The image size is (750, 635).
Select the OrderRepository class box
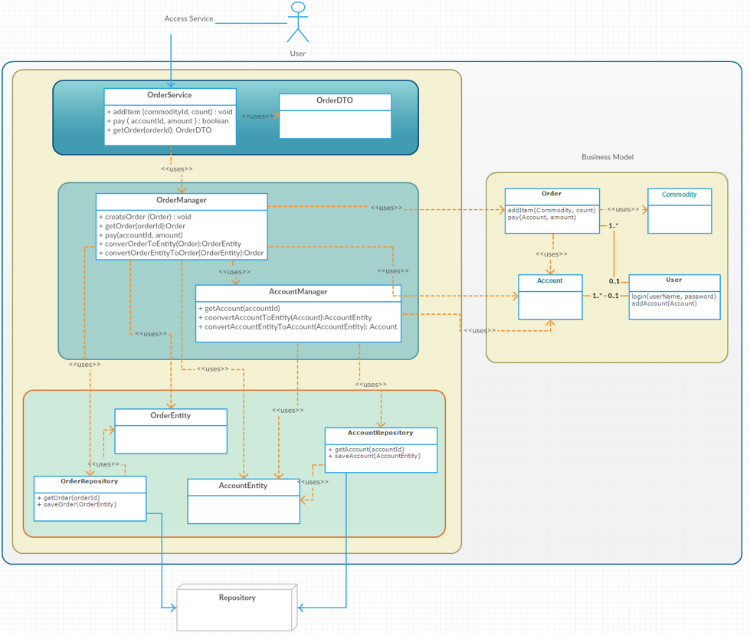[x=90, y=497]
